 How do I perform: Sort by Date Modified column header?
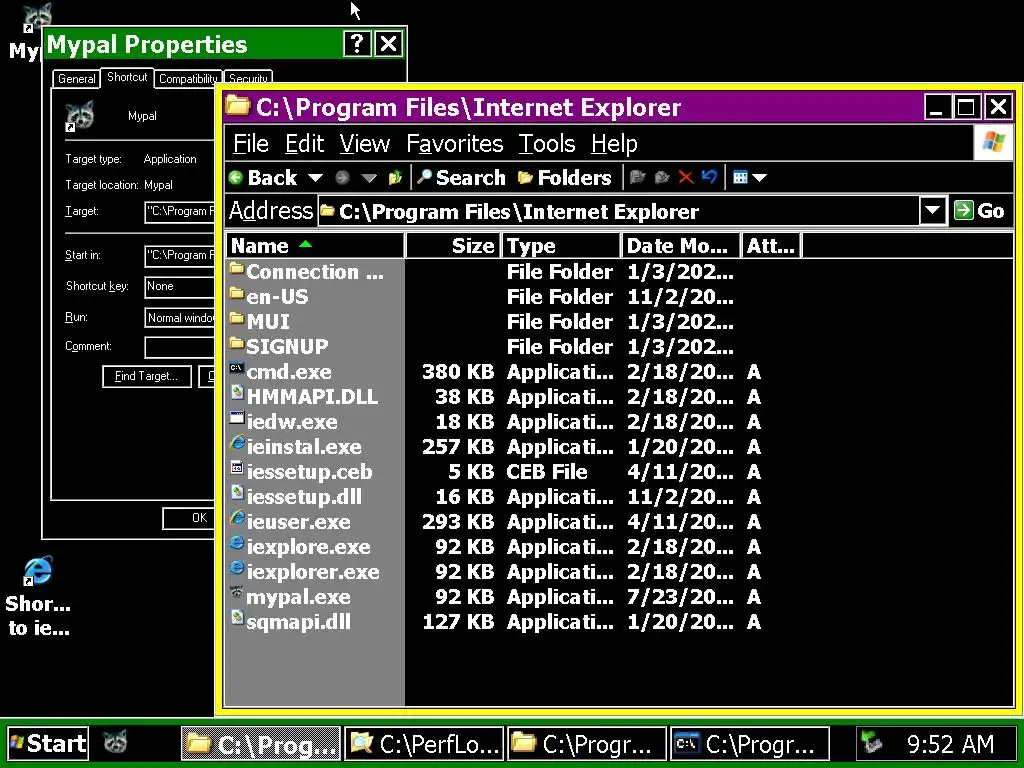680,246
